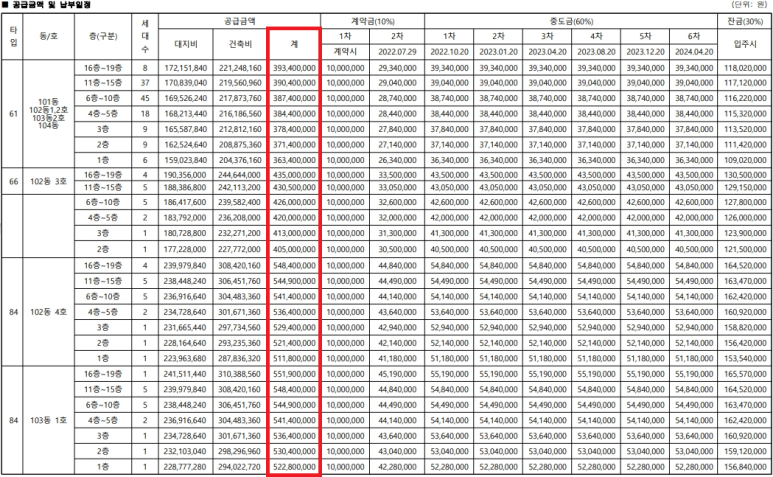
Task: Click the 2023.04.20 date header
Action: tap(547, 52)
